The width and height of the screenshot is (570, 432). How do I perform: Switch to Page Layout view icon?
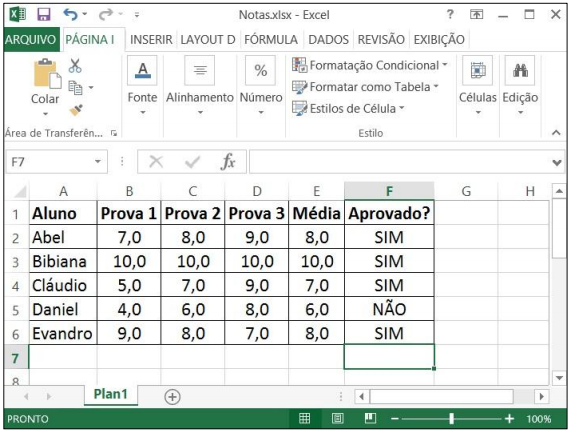pyautogui.click(x=338, y=419)
